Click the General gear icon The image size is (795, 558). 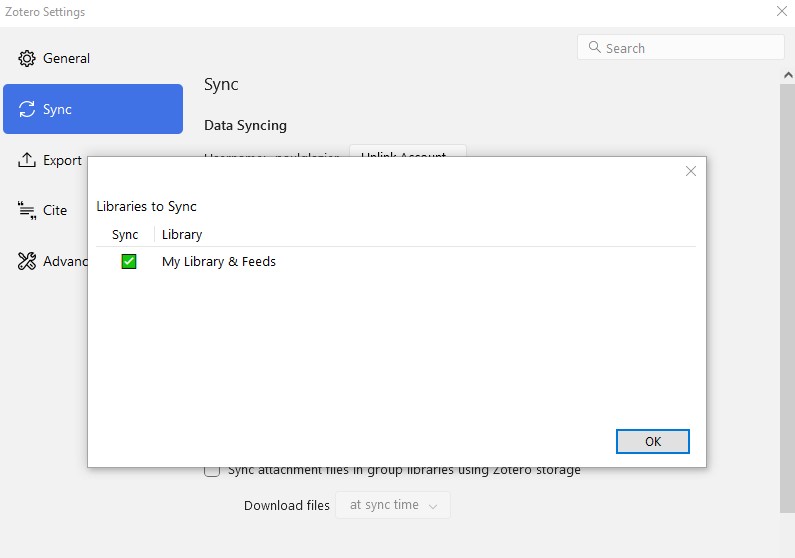[x=27, y=58]
